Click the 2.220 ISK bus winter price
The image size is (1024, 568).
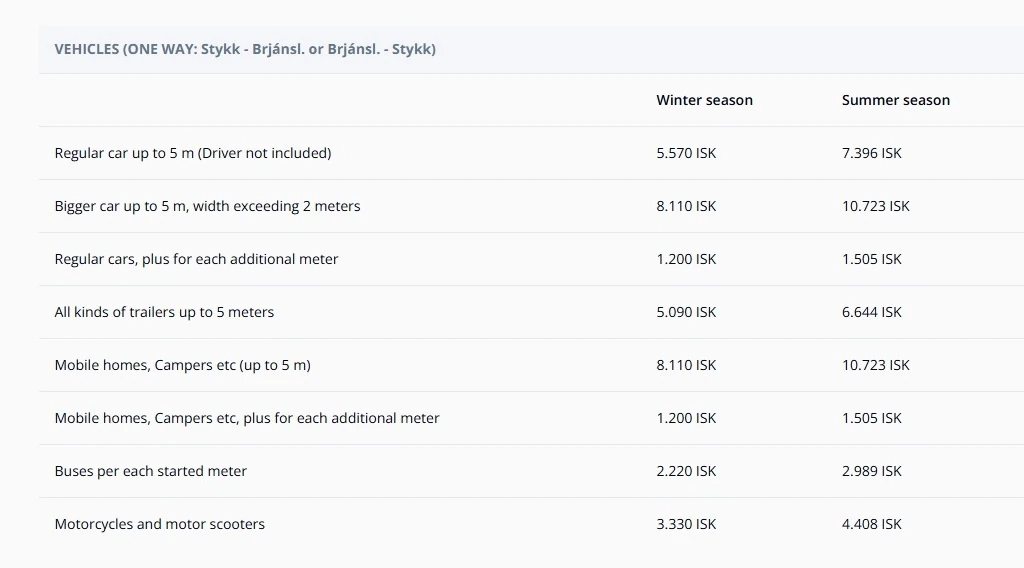point(686,471)
